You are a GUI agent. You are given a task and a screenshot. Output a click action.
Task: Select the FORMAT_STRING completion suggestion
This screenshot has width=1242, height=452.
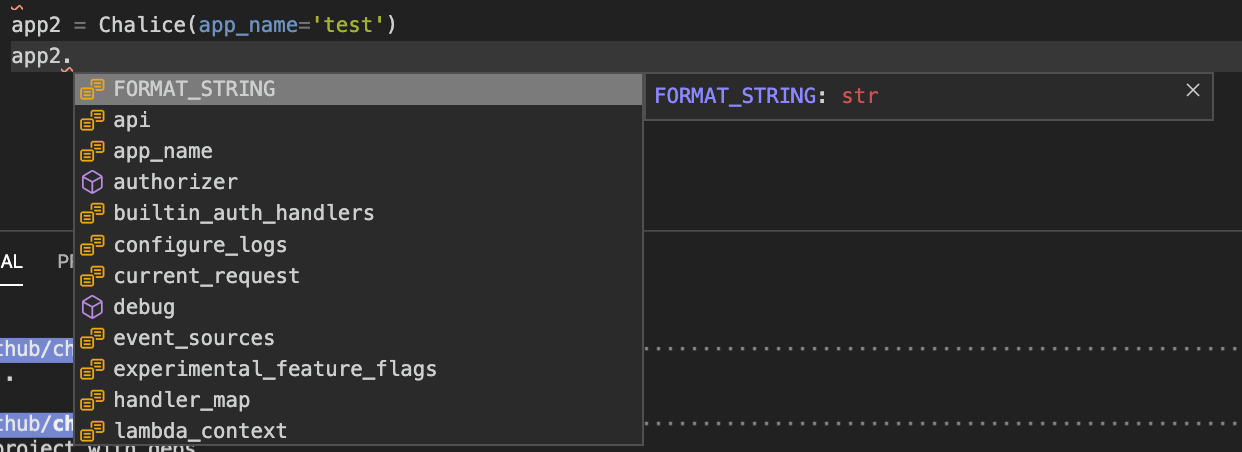(x=359, y=89)
